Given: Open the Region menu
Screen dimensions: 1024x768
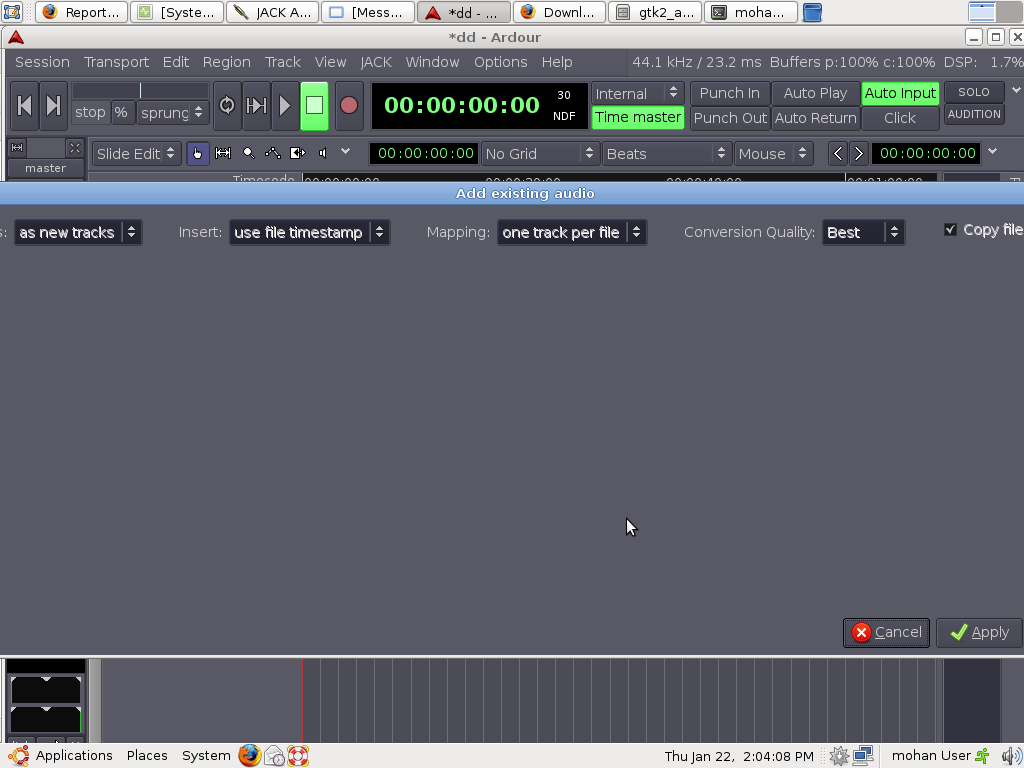Looking at the screenshot, I should pyautogui.click(x=226, y=62).
